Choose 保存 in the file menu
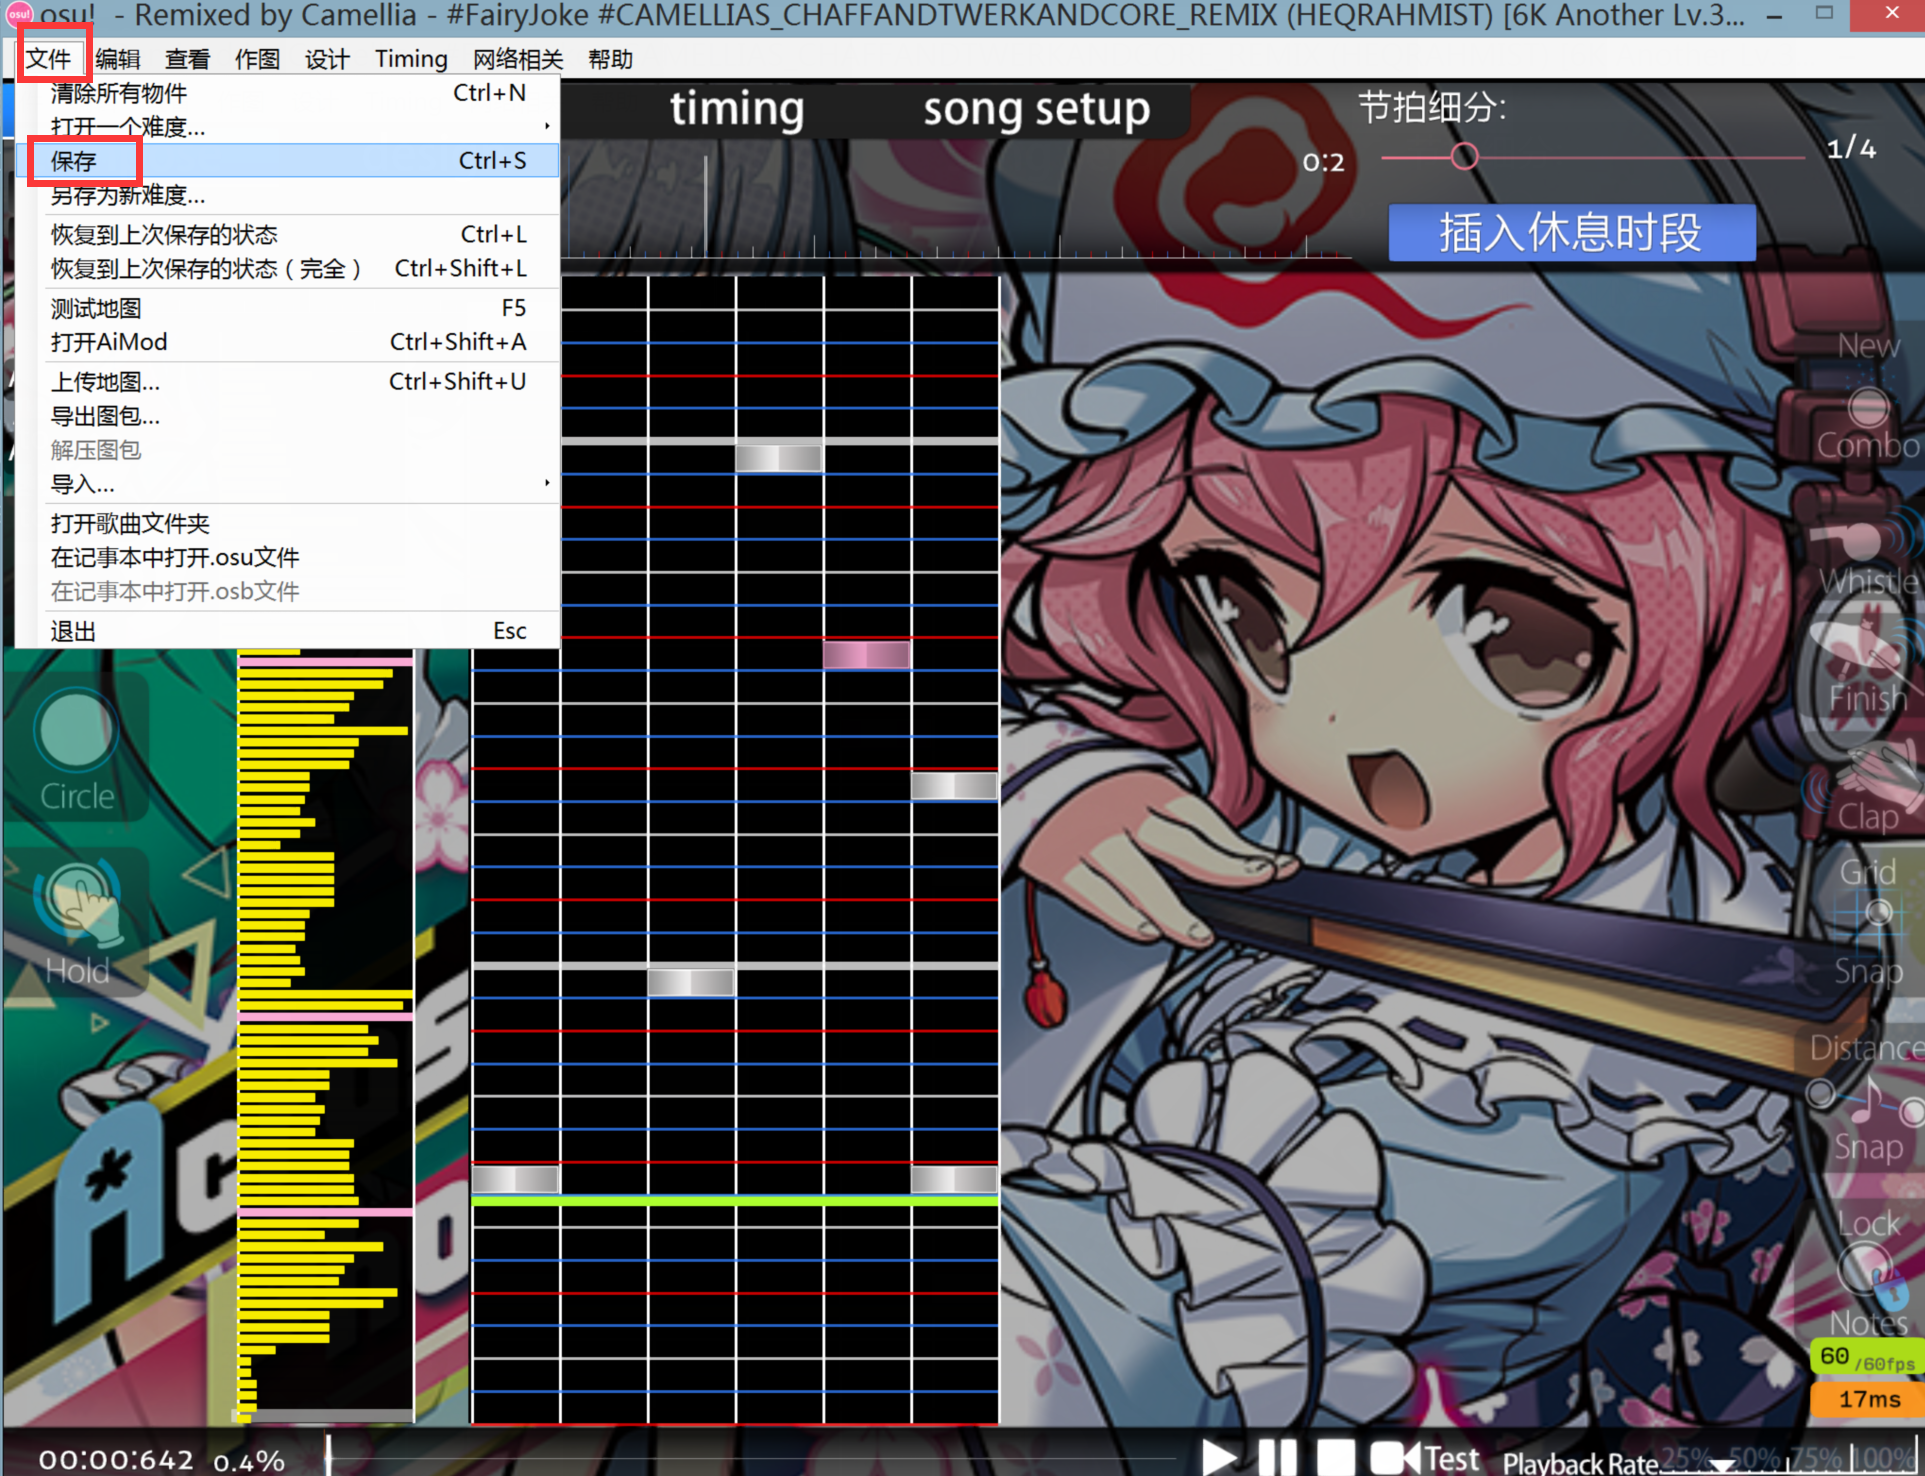1925x1476 pixels. (288, 161)
